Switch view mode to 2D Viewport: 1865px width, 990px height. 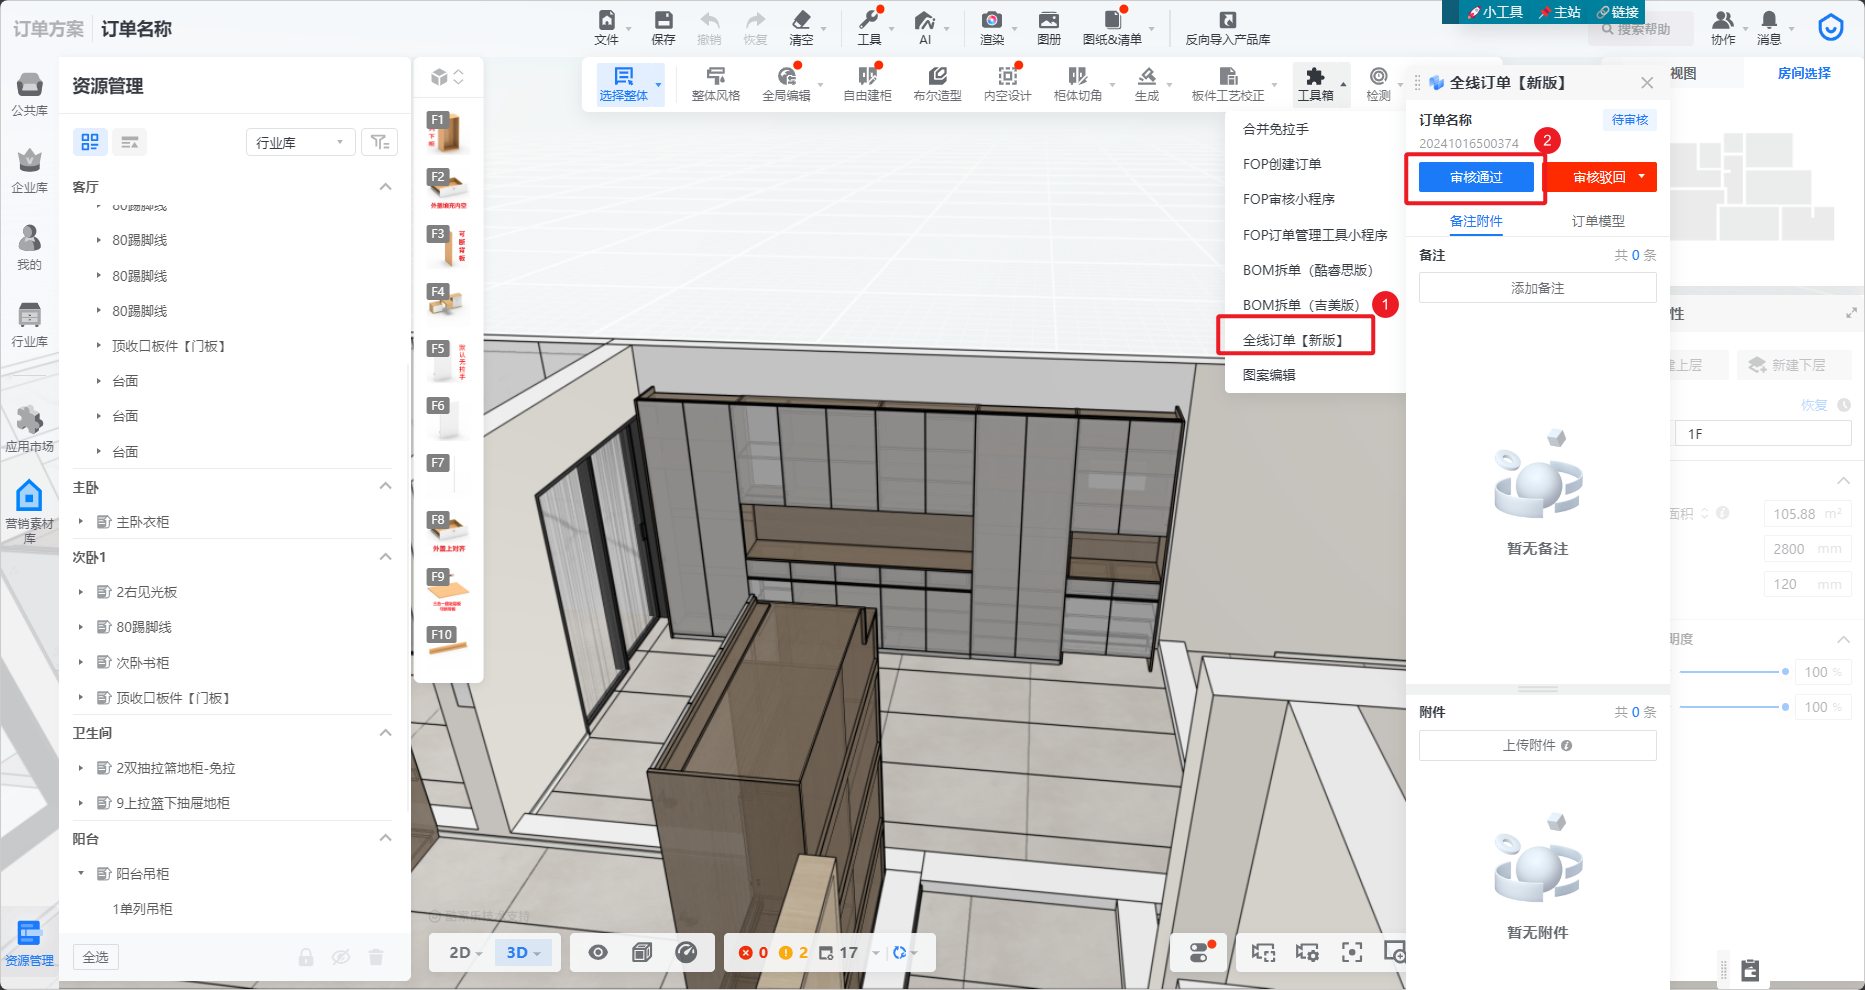coord(465,953)
